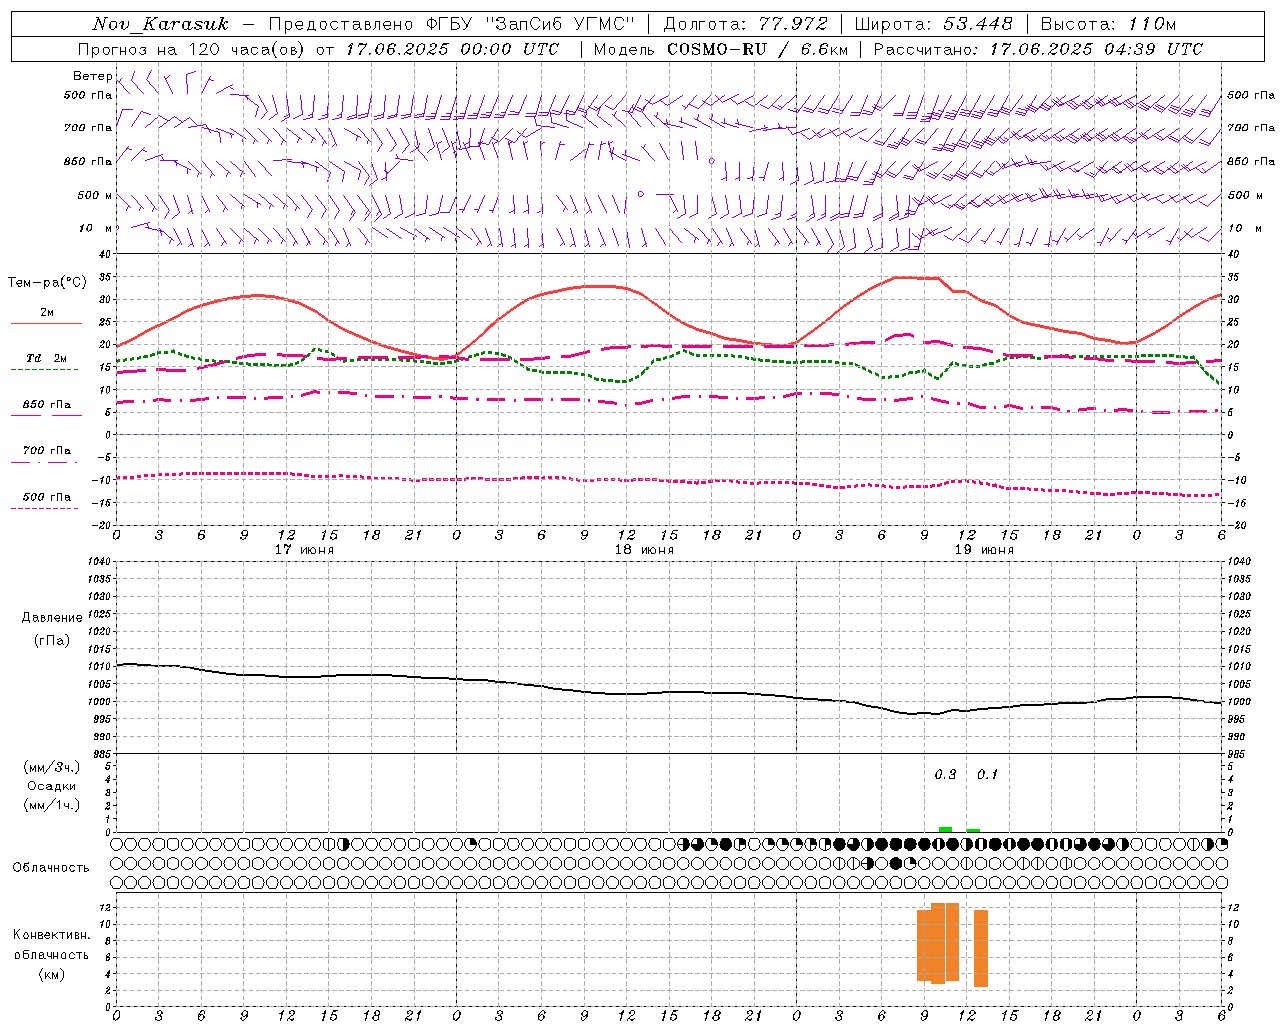This screenshot has width=1280, height=1024.
Task: Click the '700 гПа' wind level label on left
Action: (x=88, y=128)
